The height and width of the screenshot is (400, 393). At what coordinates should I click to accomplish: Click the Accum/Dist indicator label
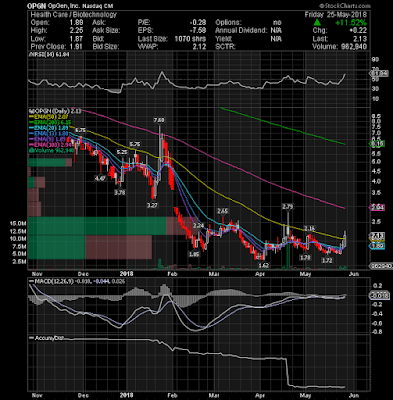pos(46,338)
